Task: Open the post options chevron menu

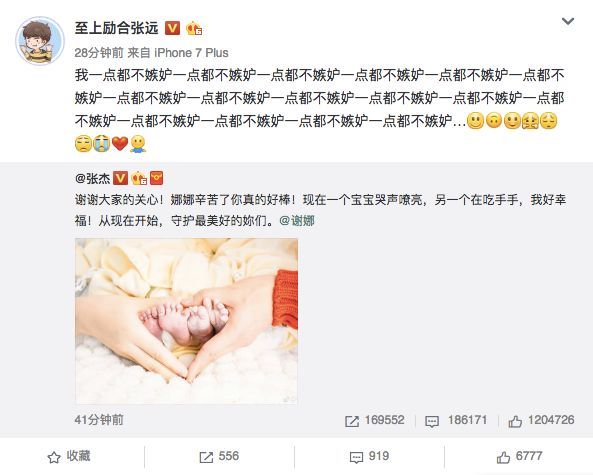Action: (568, 21)
